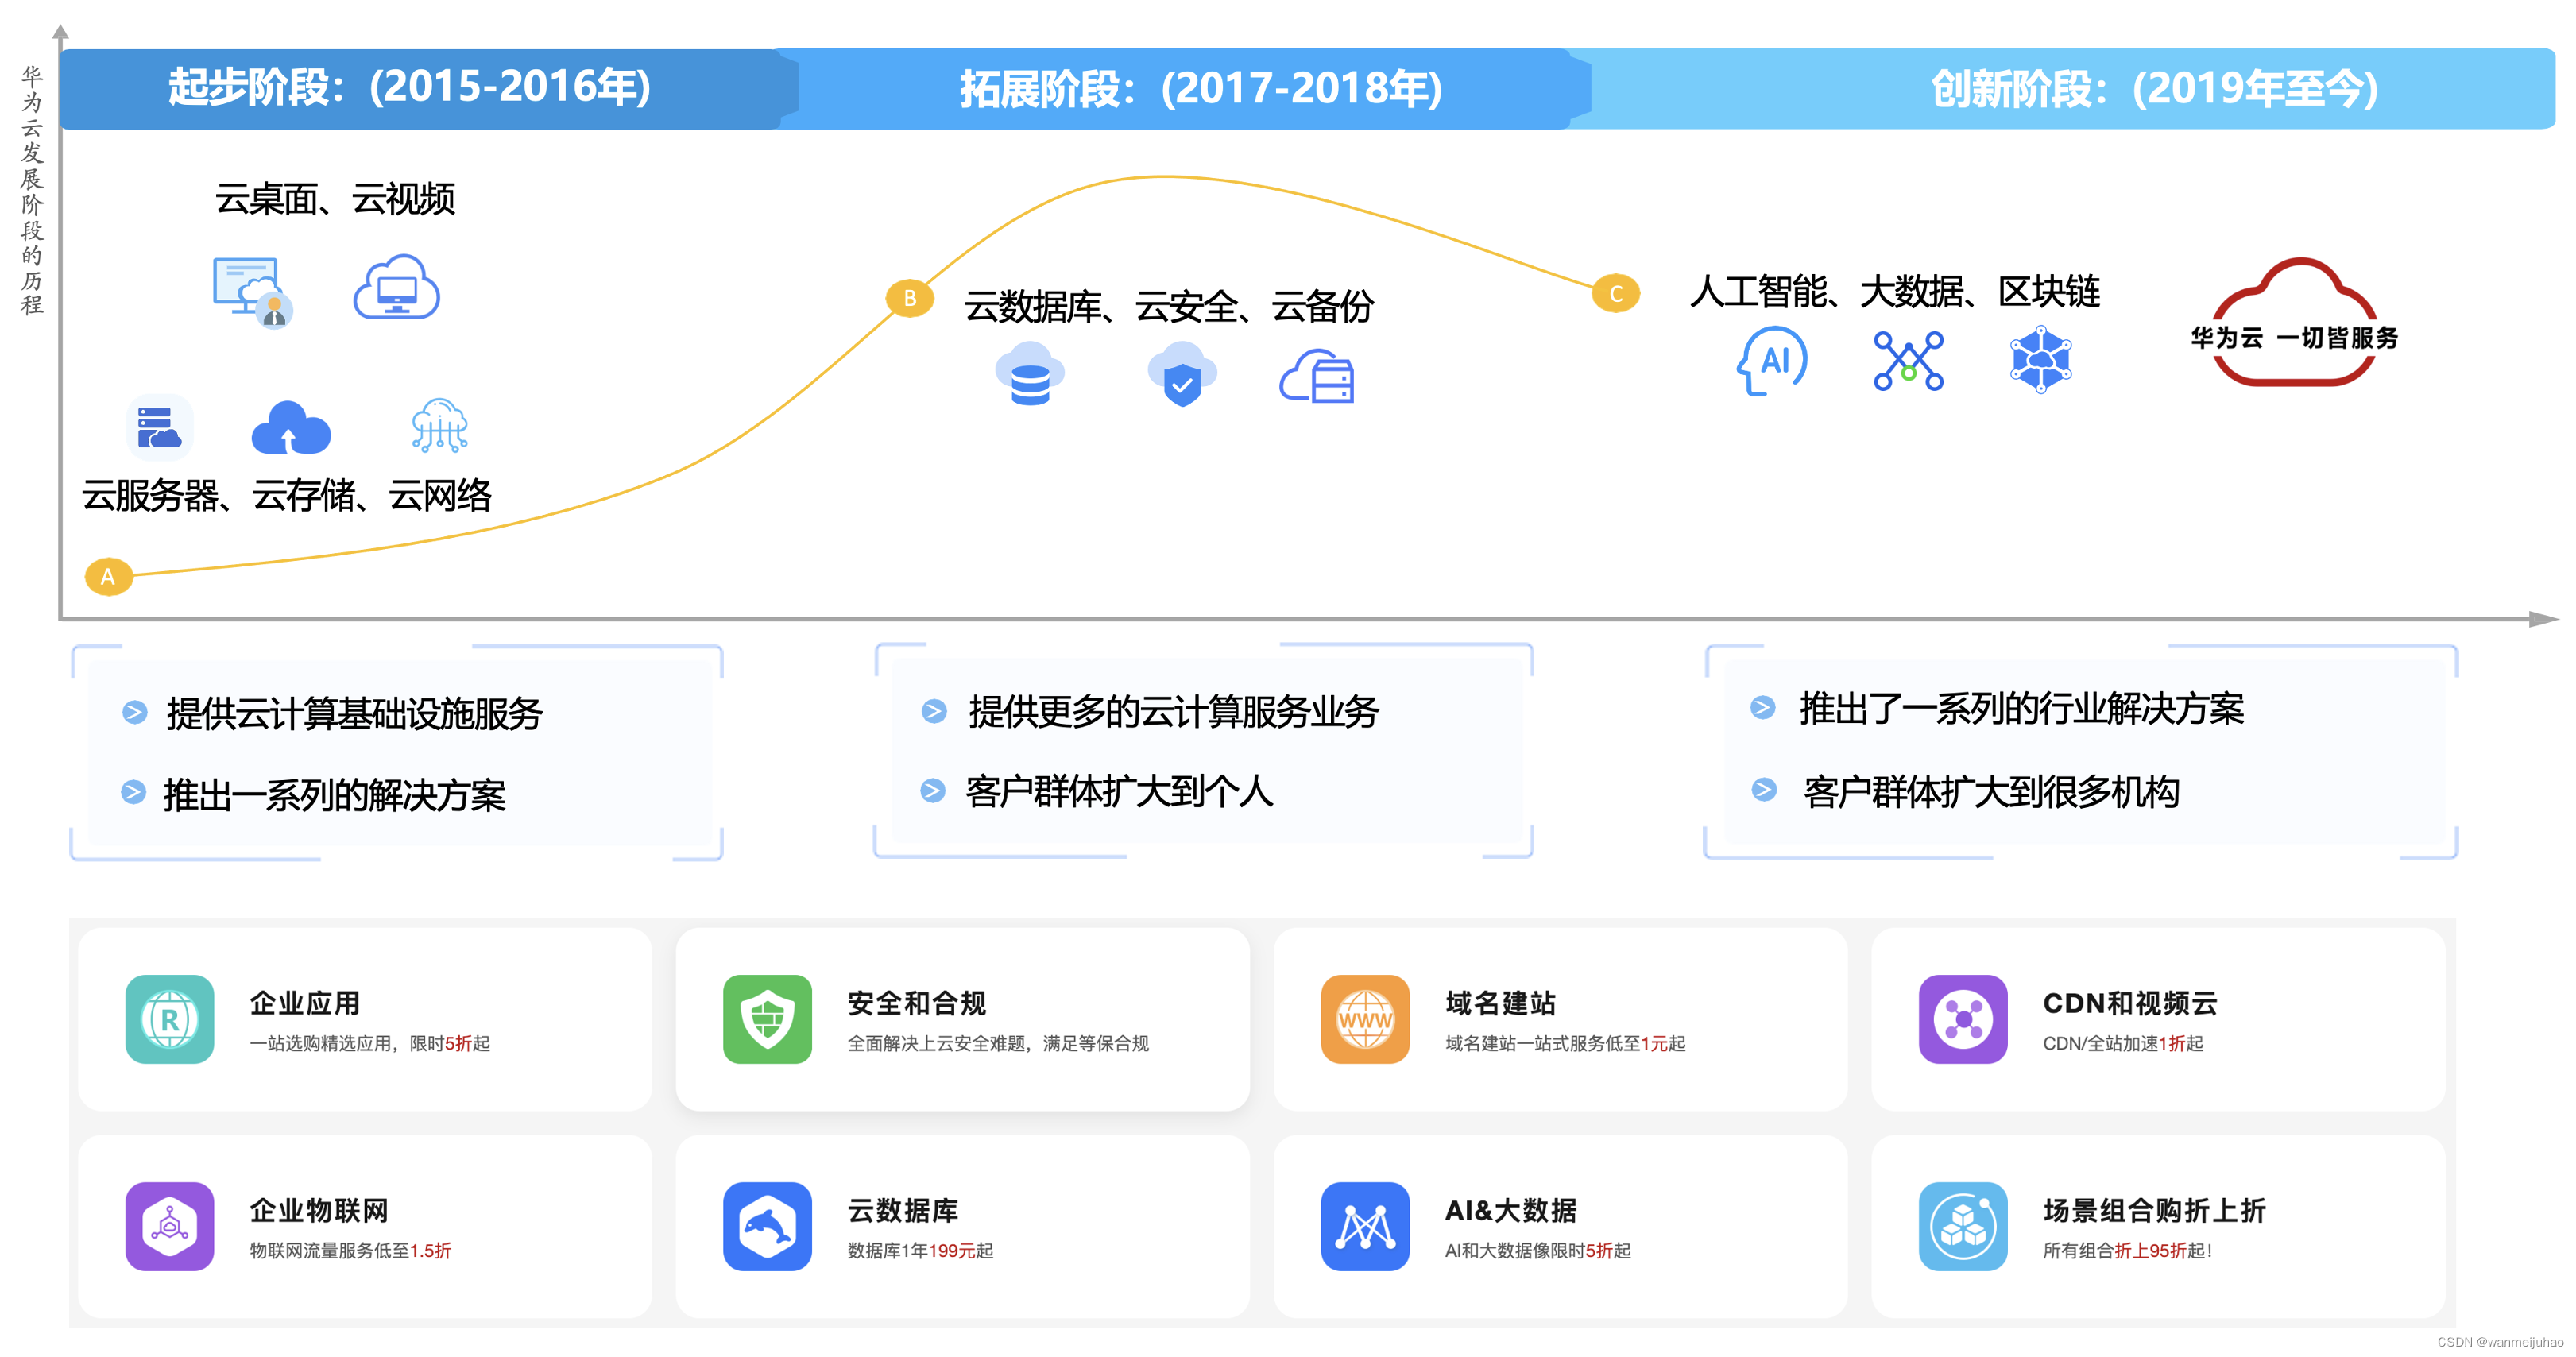Select the blockchain hexagon icon

click(x=2040, y=359)
